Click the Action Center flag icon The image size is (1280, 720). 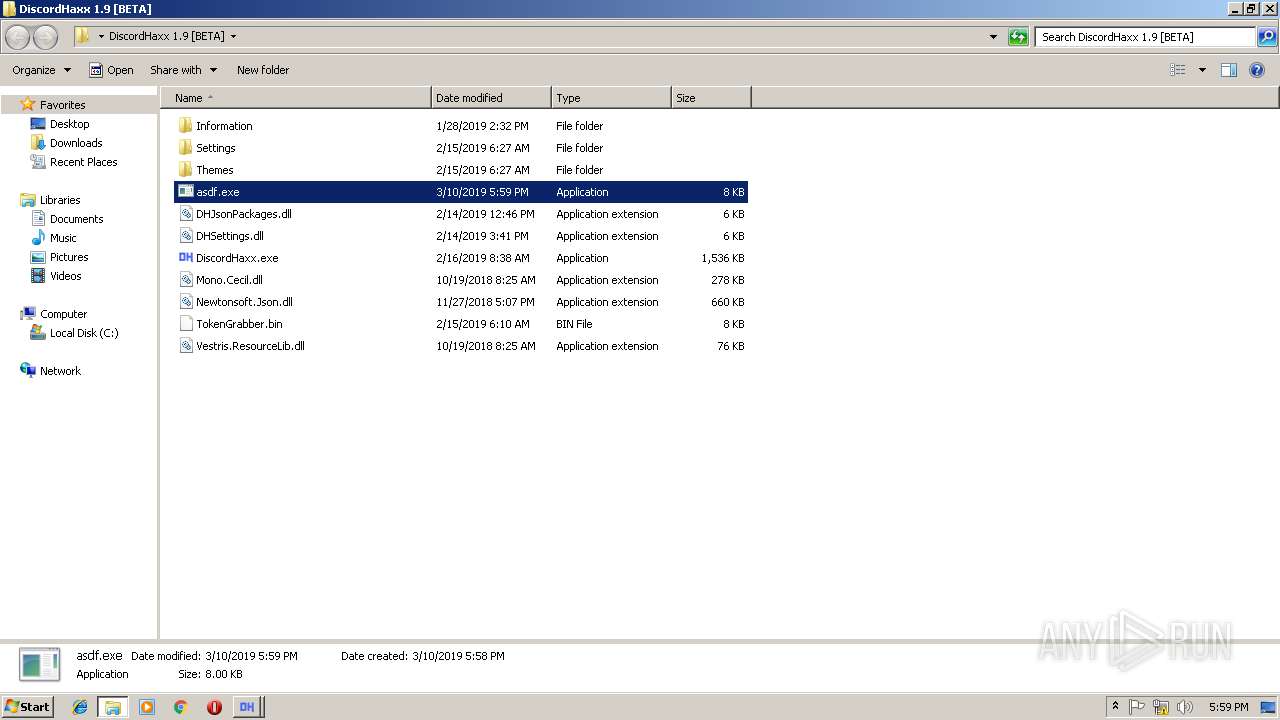[x=1138, y=707]
